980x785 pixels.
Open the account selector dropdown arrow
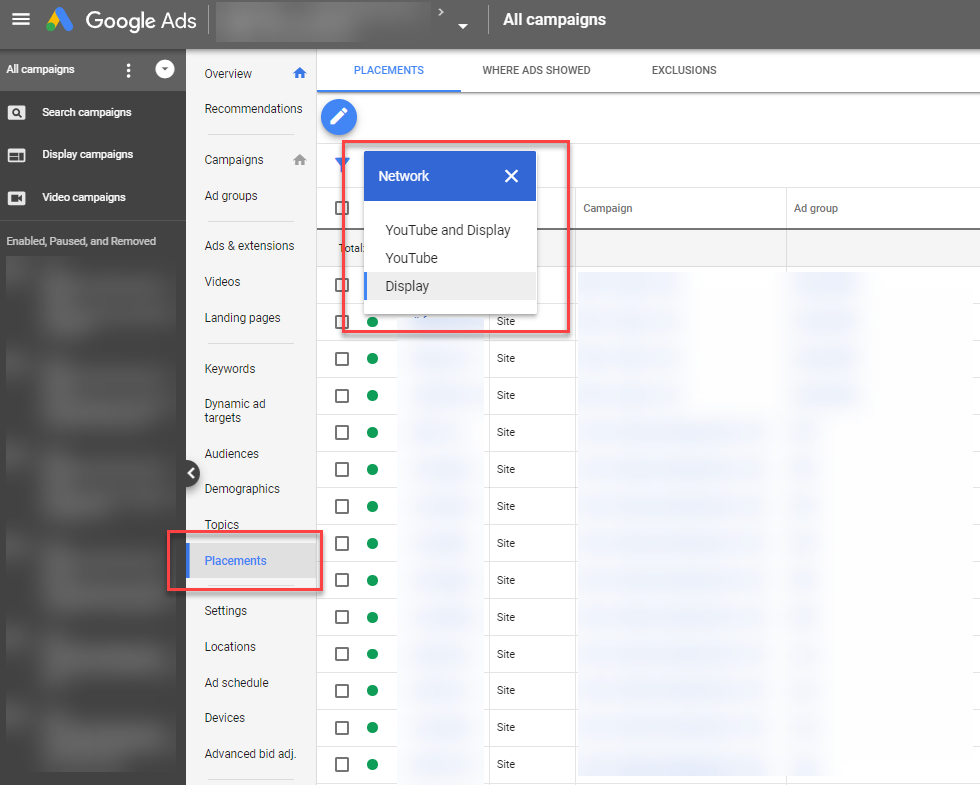[x=462, y=26]
